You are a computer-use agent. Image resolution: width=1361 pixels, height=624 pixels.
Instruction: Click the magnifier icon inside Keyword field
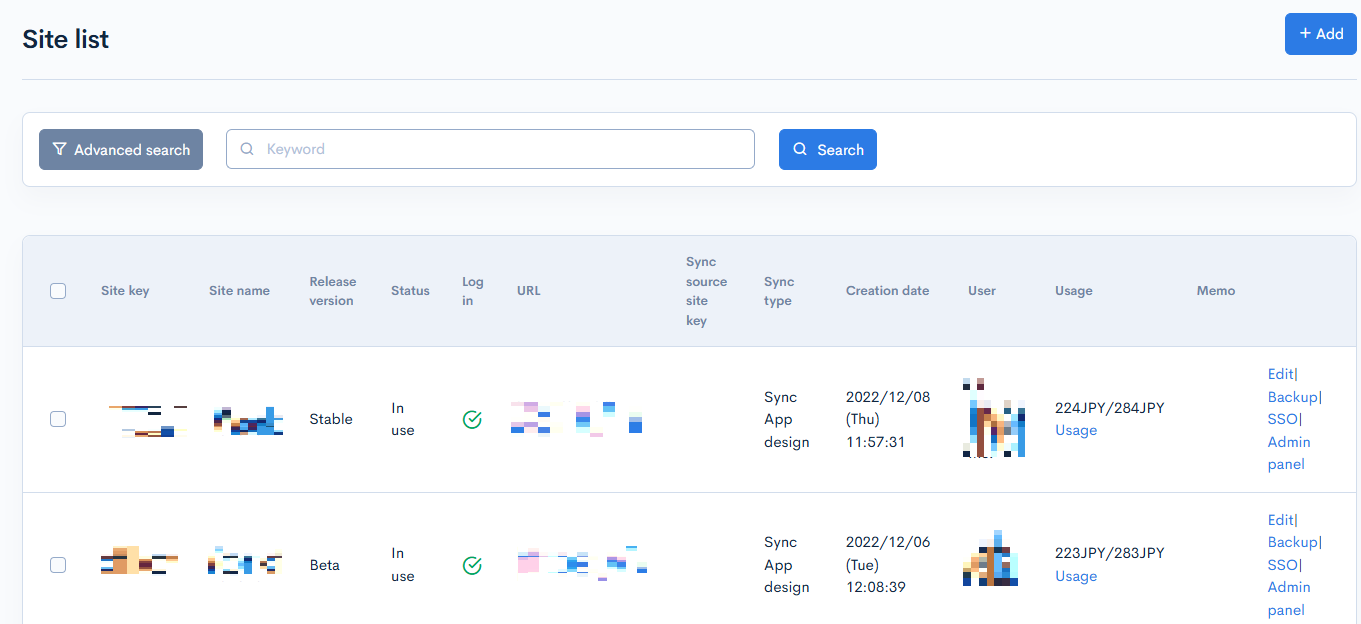247,149
